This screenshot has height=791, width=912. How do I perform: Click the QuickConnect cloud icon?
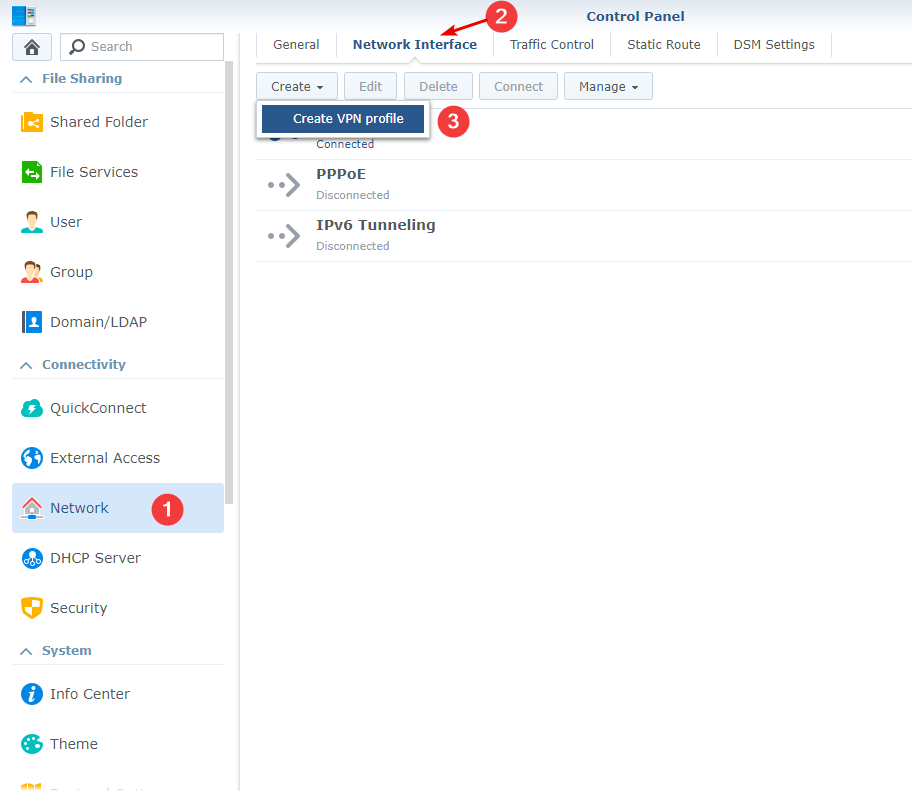[32, 408]
